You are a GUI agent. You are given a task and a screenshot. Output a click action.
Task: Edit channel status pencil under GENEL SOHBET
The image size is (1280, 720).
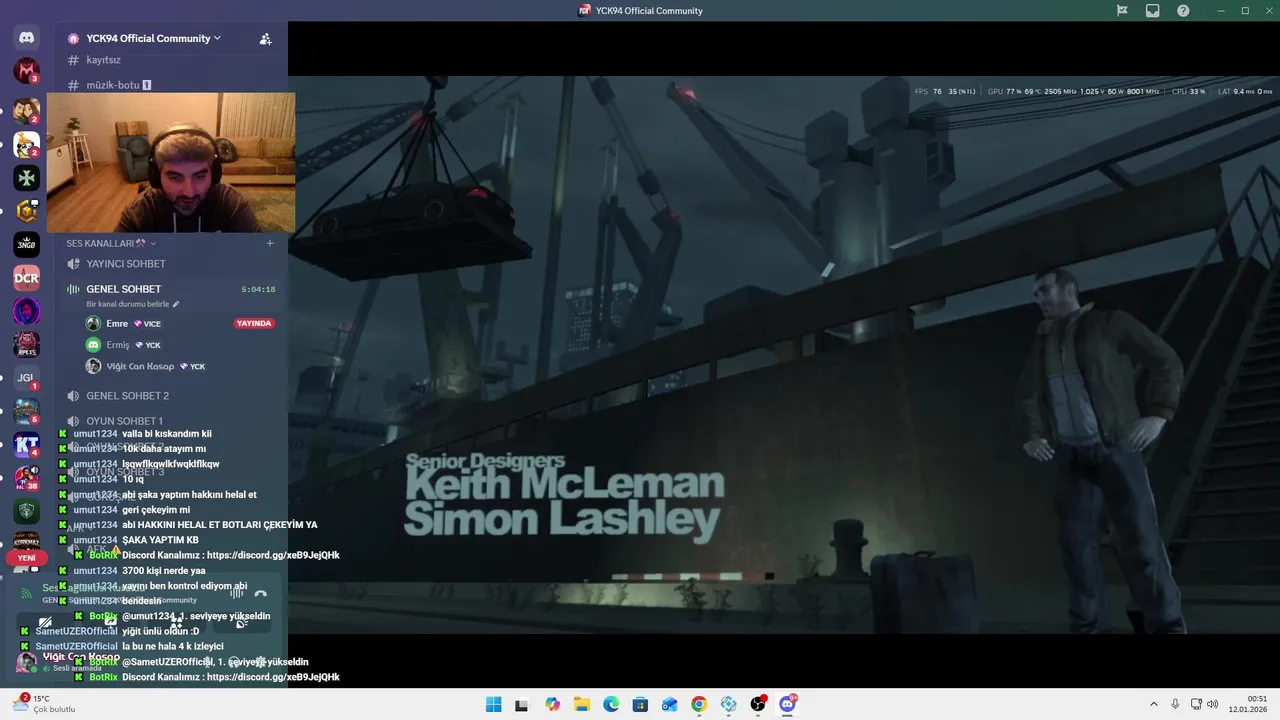pyautogui.click(x=176, y=304)
